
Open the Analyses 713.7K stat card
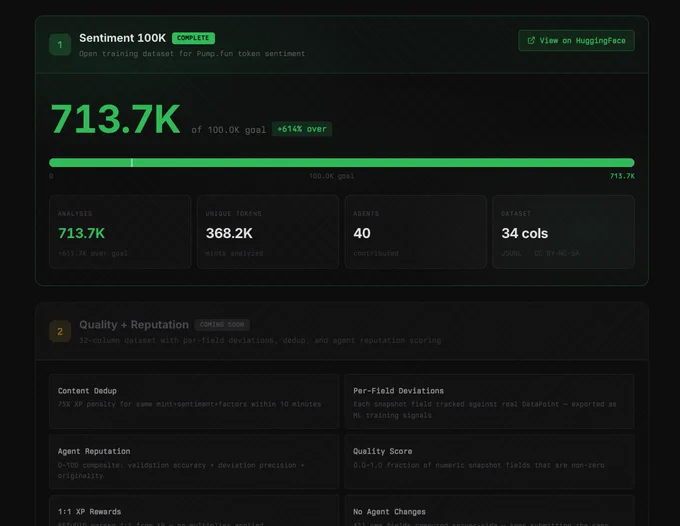pyautogui.click(x=120, y=232)
